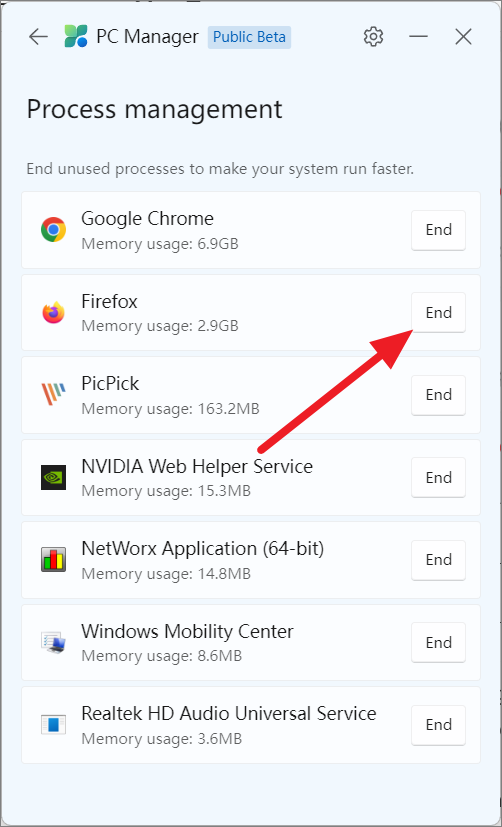End the PicPick process
Viewport: 502px width, 827px height.
[x=438, y=395]
